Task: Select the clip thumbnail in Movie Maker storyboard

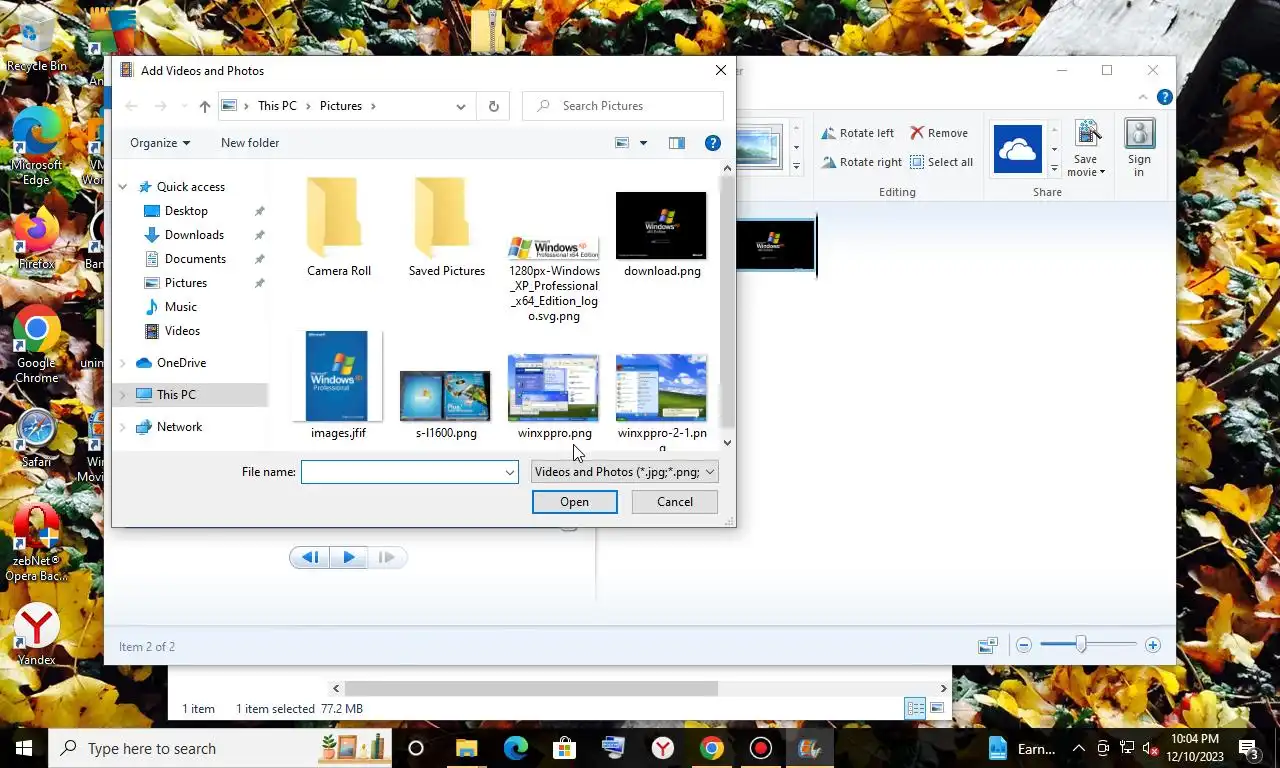Action: tap(777, 244)
